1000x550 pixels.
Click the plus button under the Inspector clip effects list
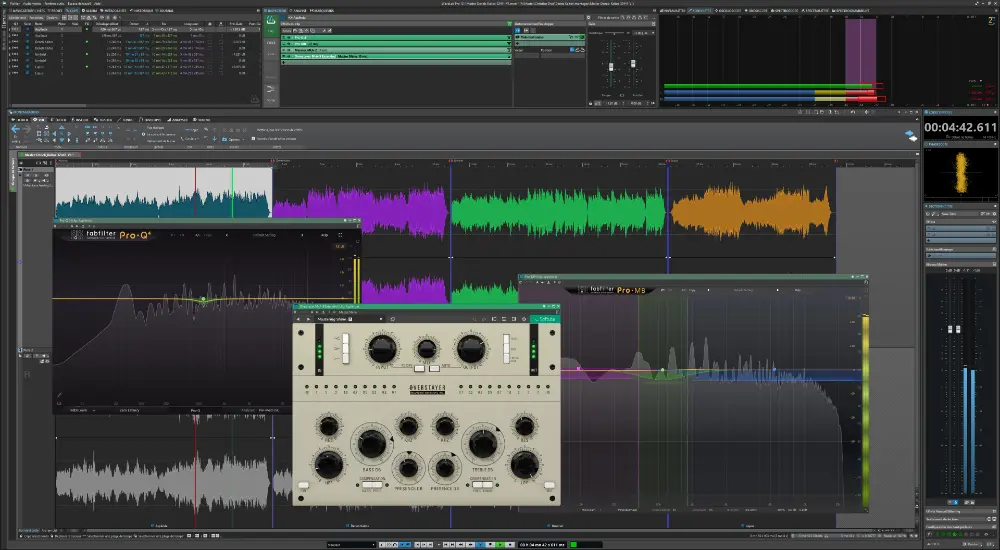pos(283,63)
